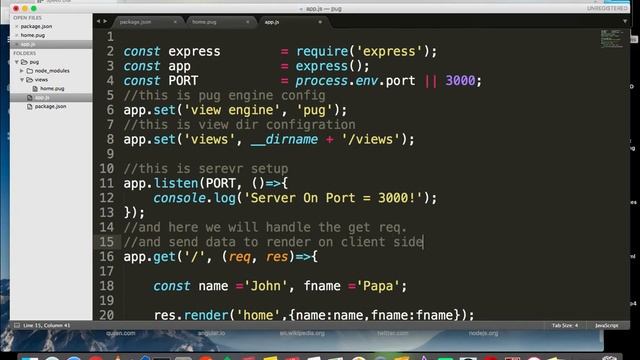Click the app.set 'view engine' line
Viewport: 640px width, 360px height.
coord(235,110)
